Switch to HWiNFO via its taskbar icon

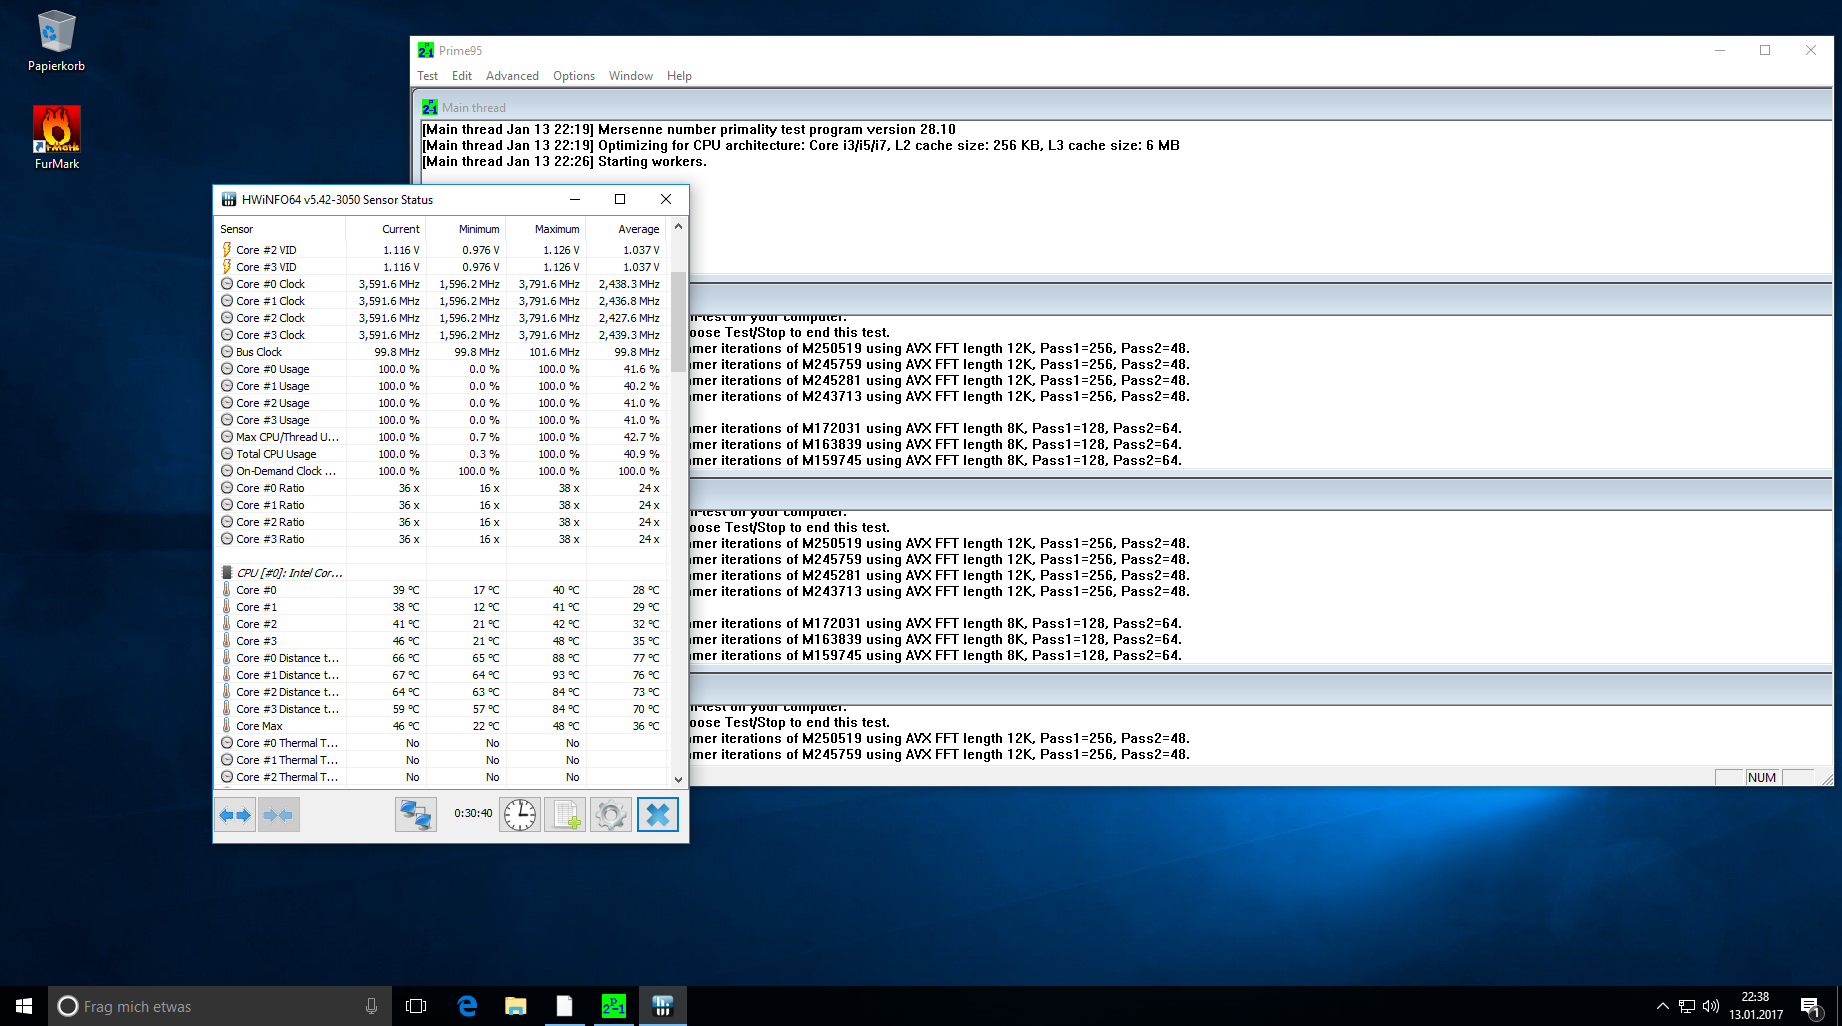tap(663, 1006)
